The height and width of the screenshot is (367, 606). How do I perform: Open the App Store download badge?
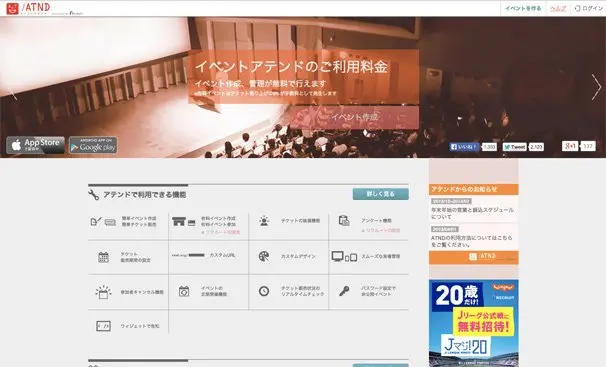click(x=35, y=145)
